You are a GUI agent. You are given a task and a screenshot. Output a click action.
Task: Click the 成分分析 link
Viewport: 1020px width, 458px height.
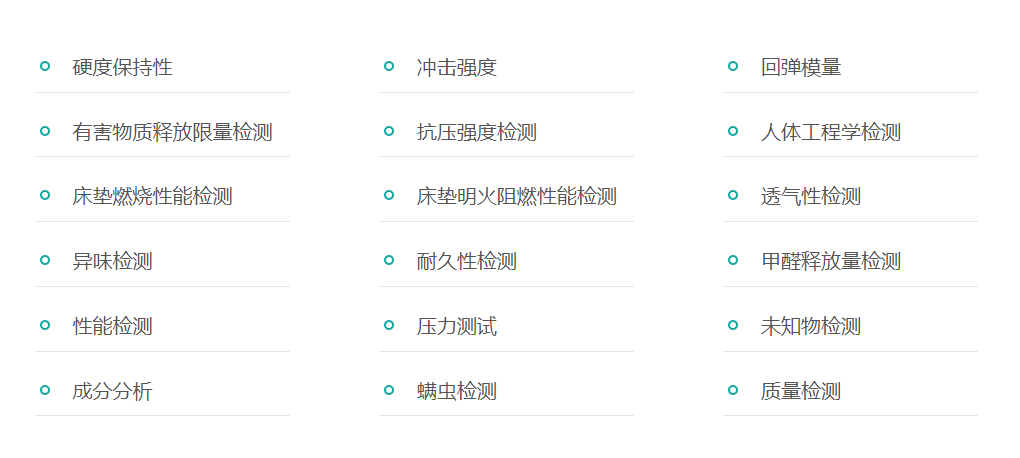pos(112,391)
